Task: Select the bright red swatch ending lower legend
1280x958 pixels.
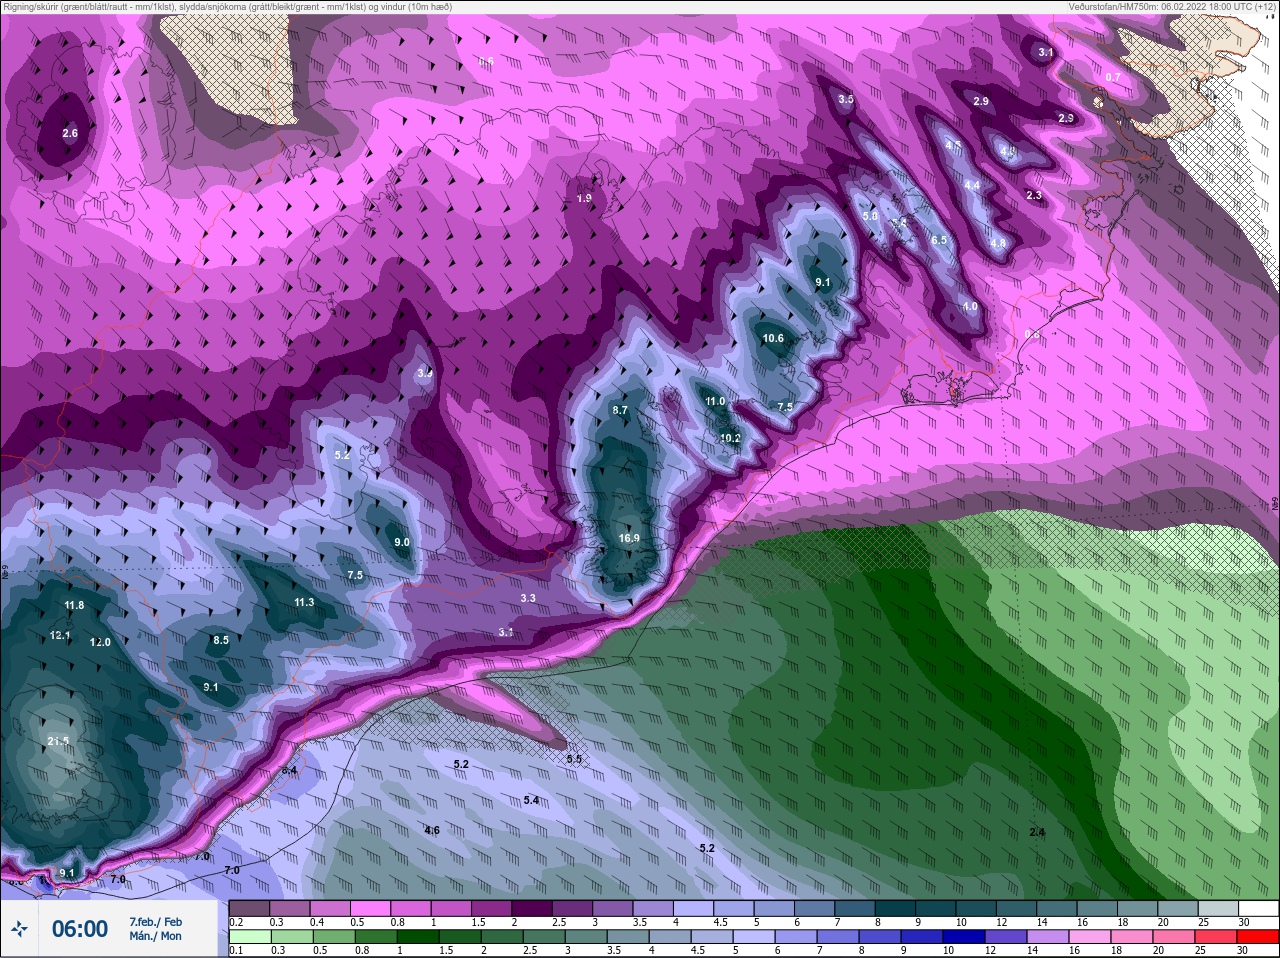Action: (1258, 937)
